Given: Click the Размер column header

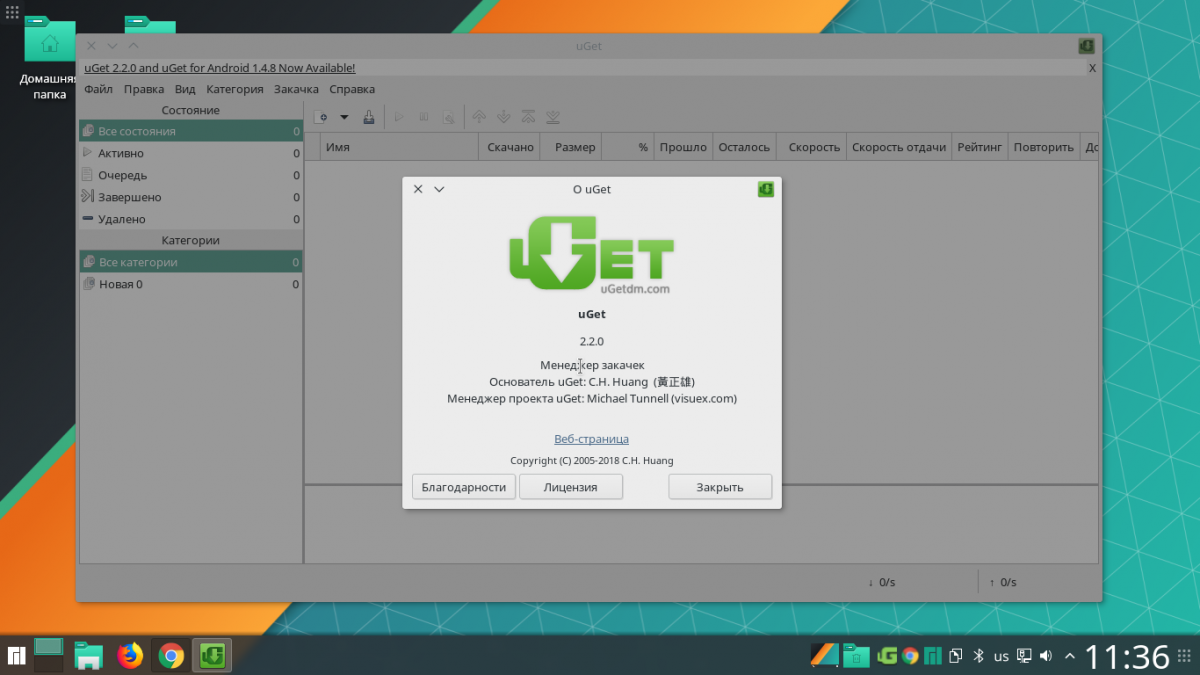Looking at the screenshot, I should (x=572, y=147).
